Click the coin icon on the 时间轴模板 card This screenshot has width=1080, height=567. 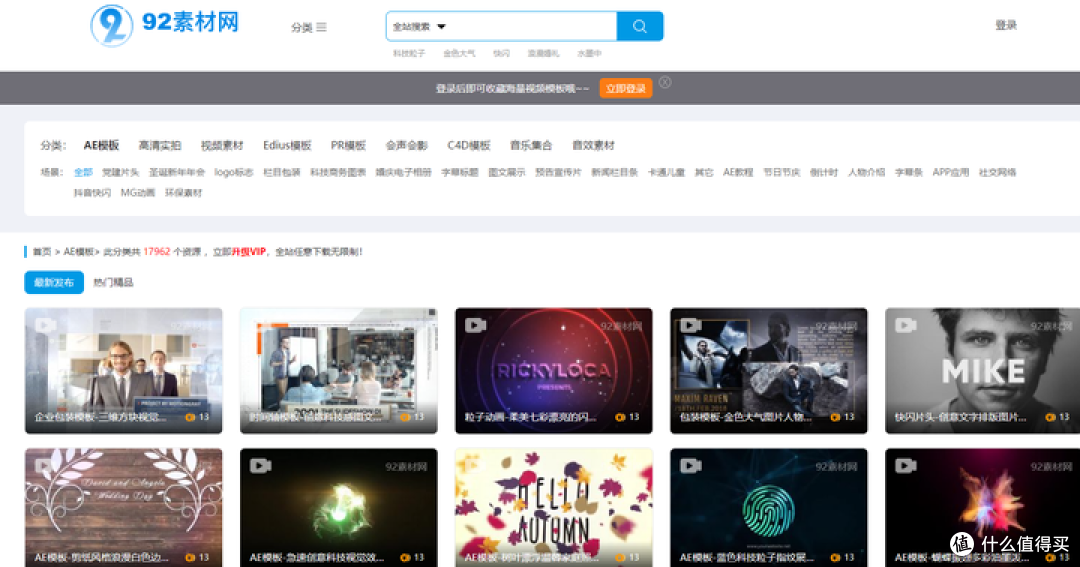tap(405, 417)
